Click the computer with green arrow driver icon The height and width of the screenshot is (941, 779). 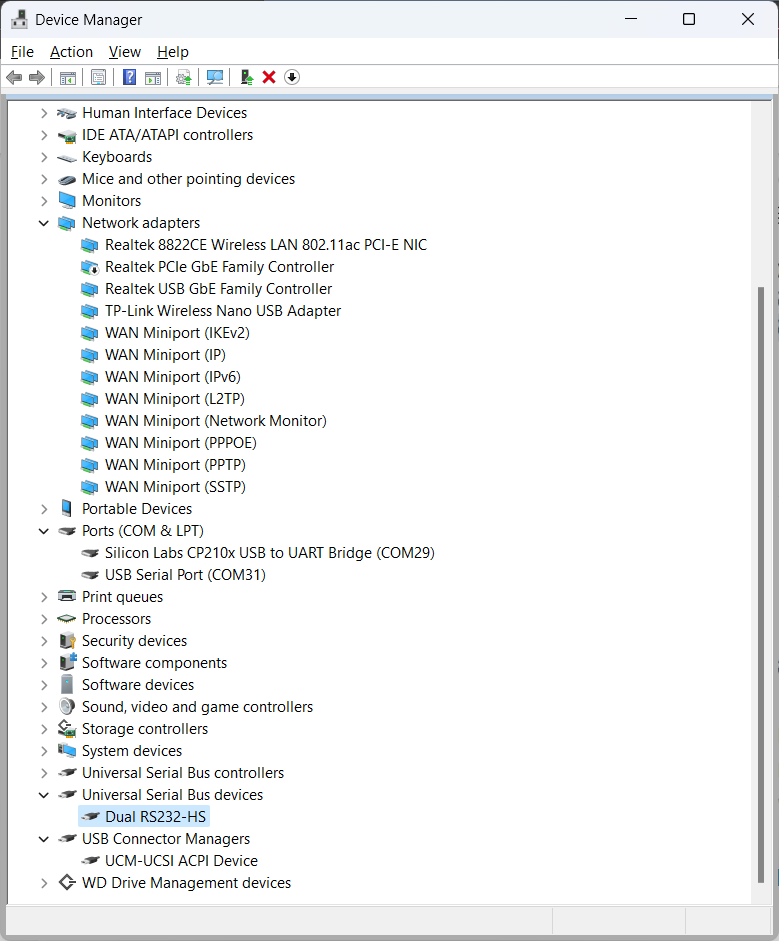[x=246, y=77]
